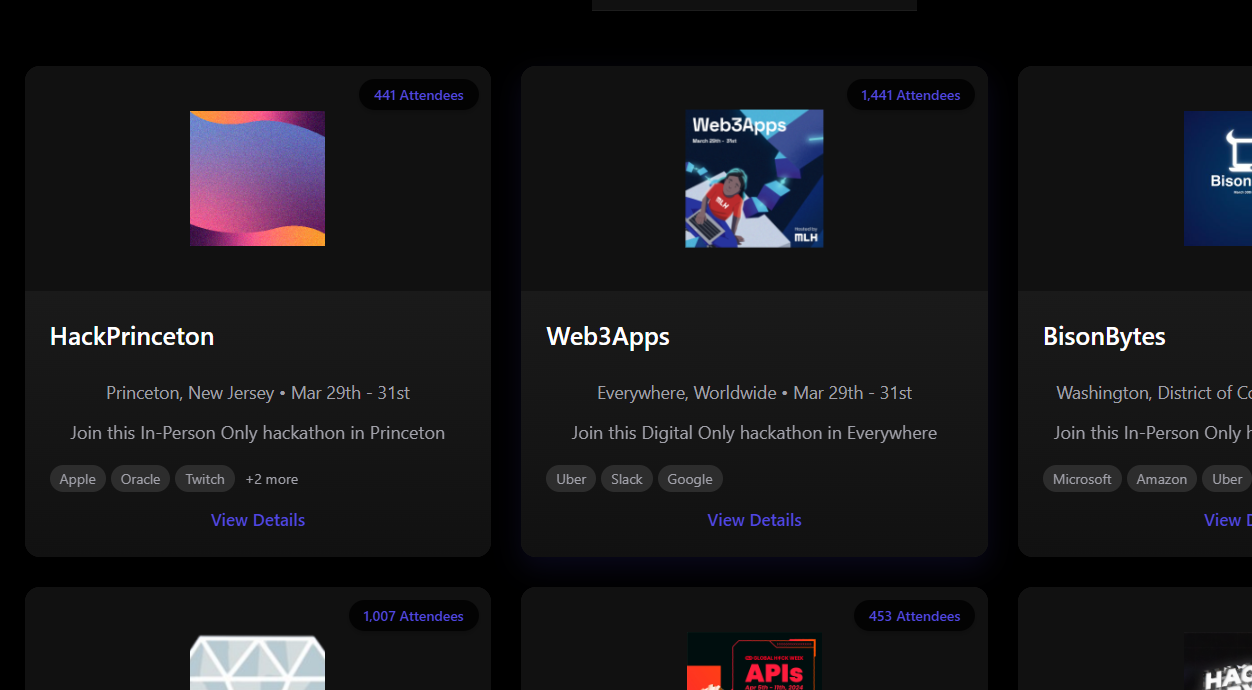This screenshot has height=690, width=1252.
Task: Select the Amazon tag on BisonBytes
Action: 1161,479
